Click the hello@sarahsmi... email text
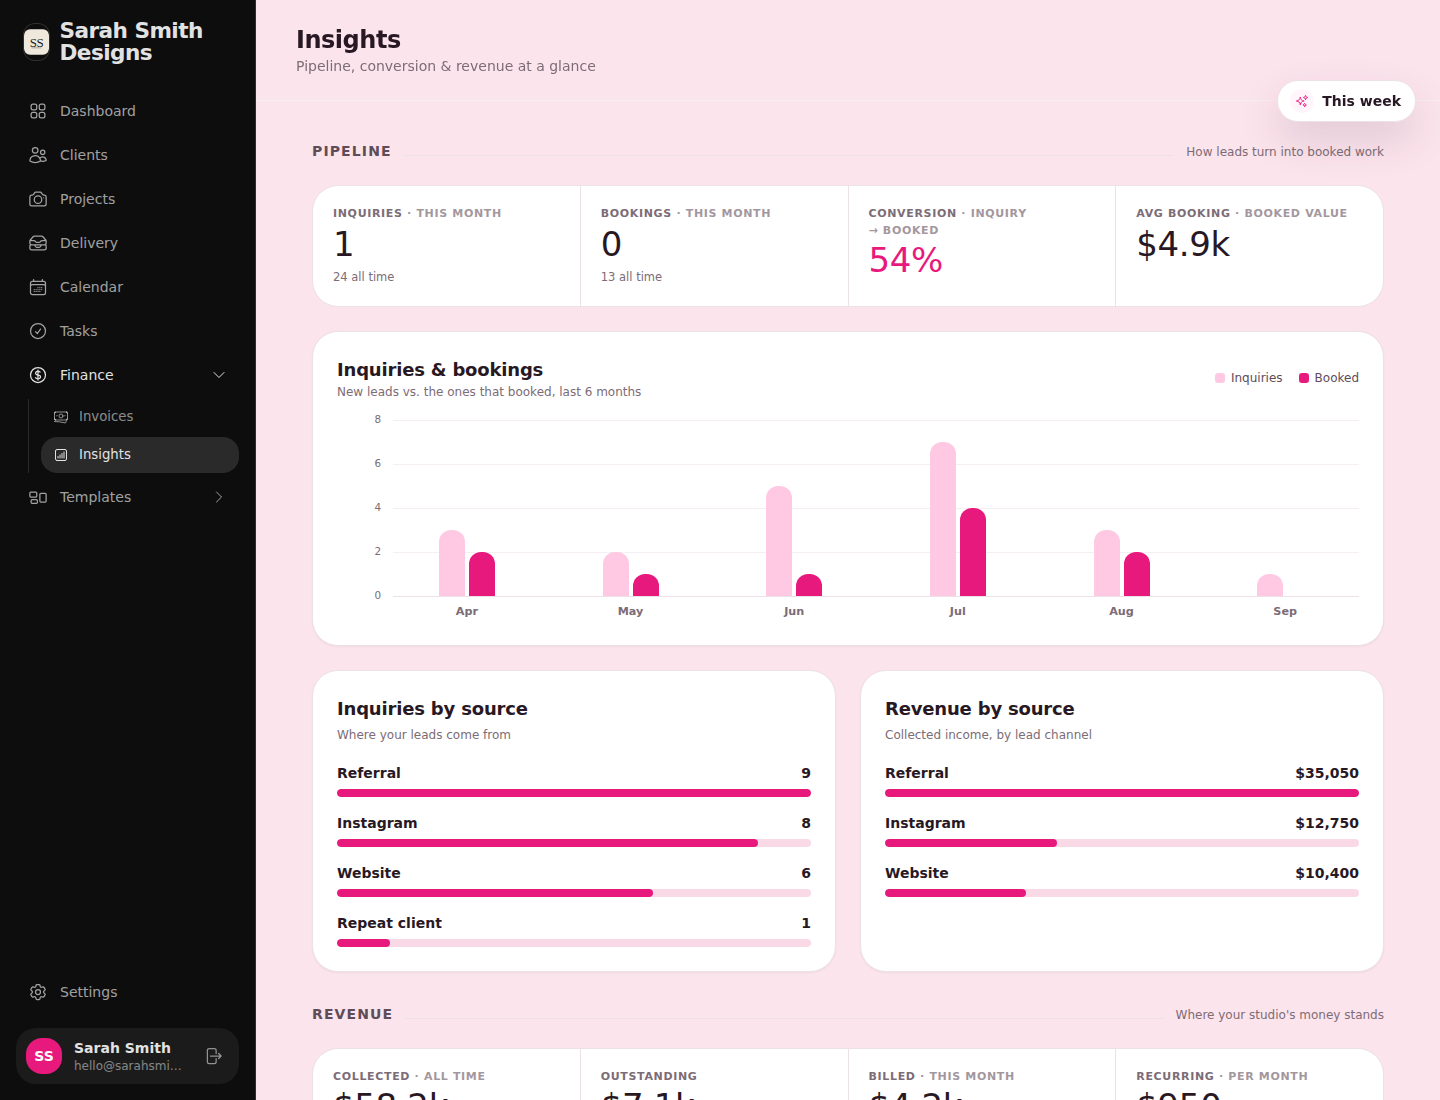The width and height of the screenshot is (1440, 1100). (x=128, y=1066)
